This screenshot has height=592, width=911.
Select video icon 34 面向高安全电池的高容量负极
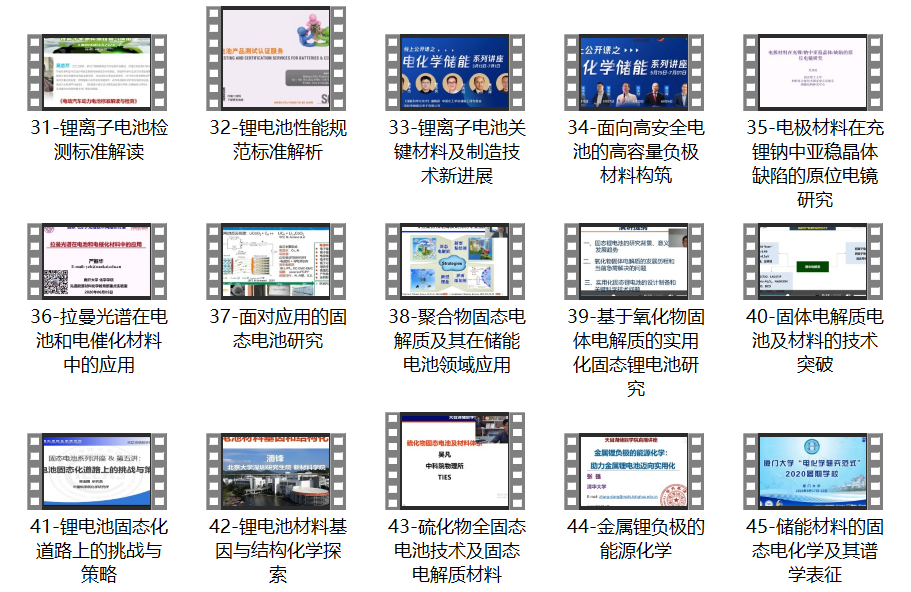pyautogui.click(x=634, y=72)
